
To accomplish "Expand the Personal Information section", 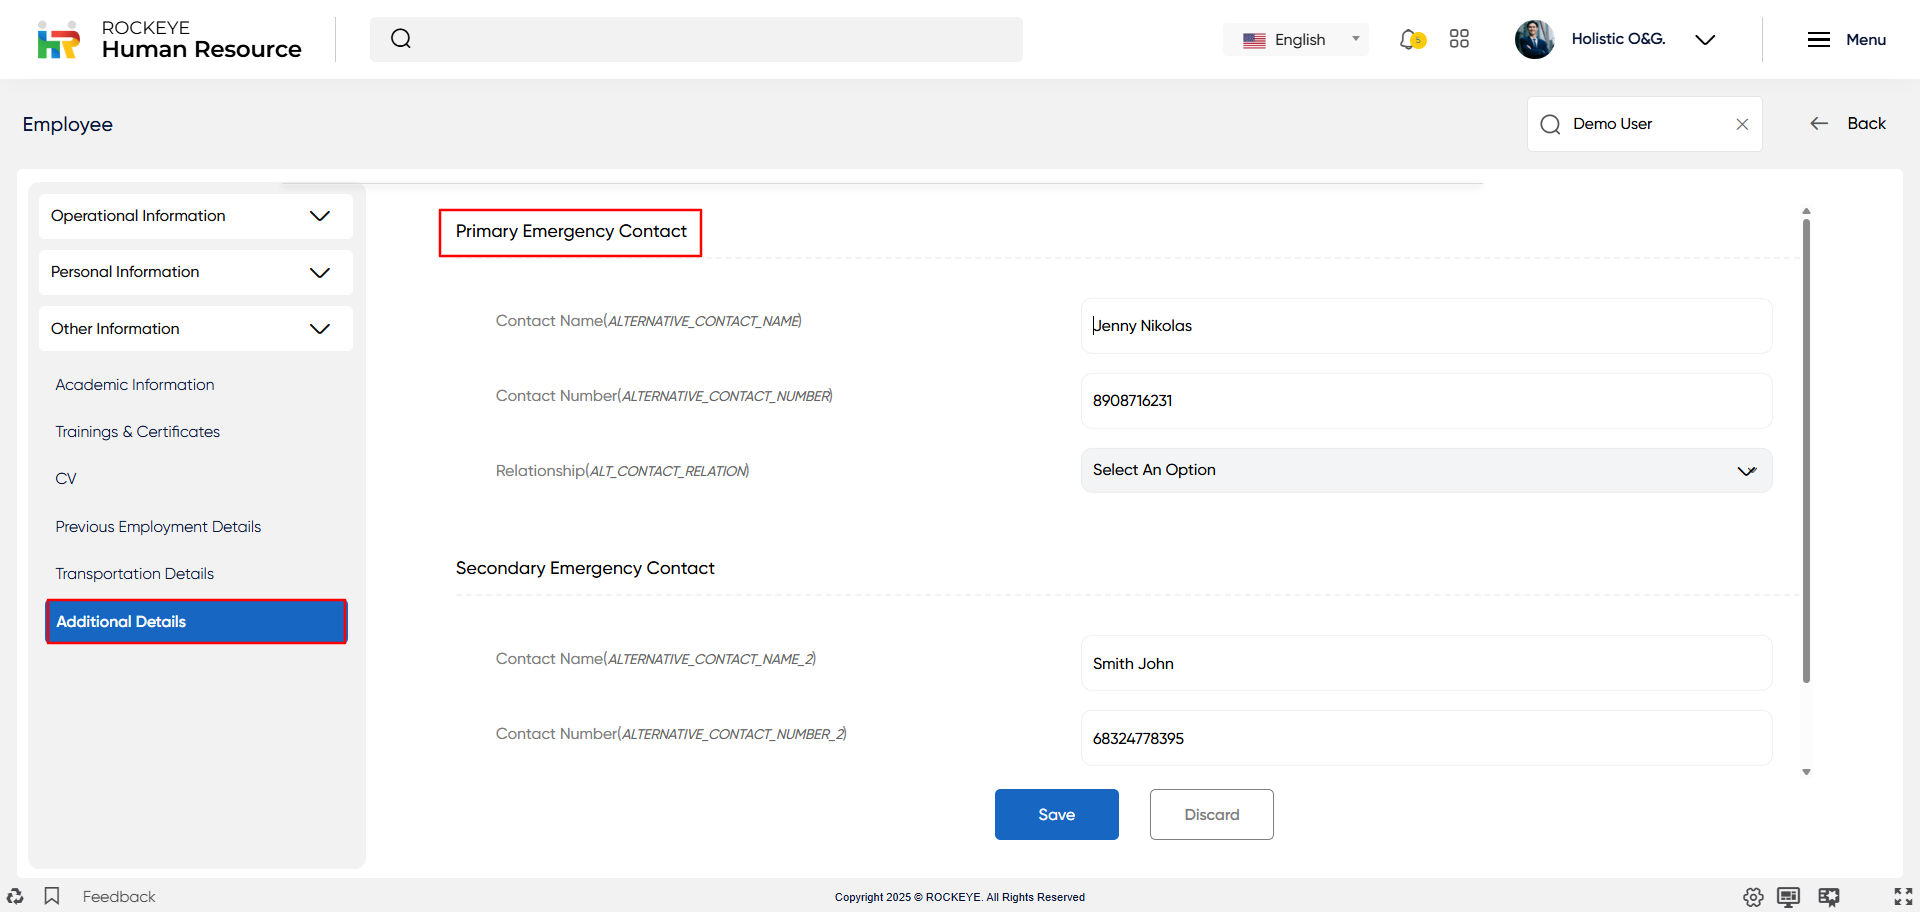I will coord(196,272).
